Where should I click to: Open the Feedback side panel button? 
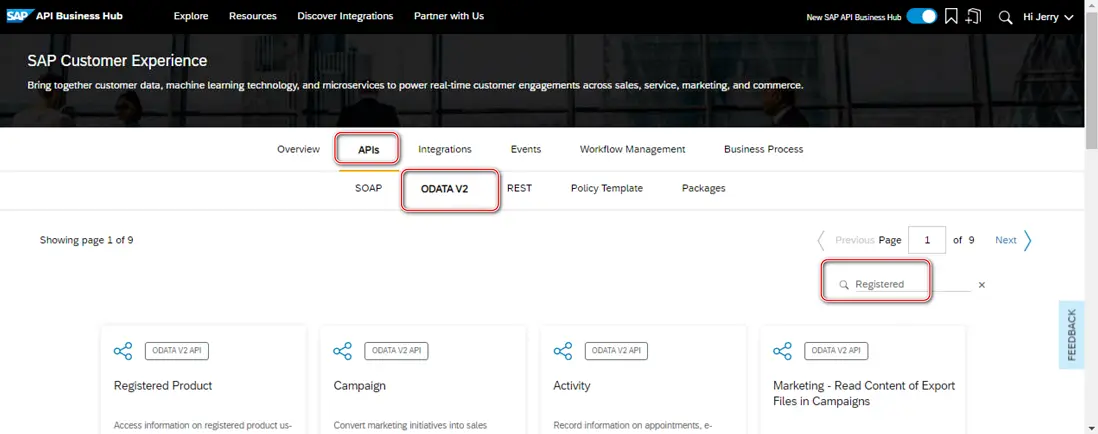click(x=1072, y=335)
